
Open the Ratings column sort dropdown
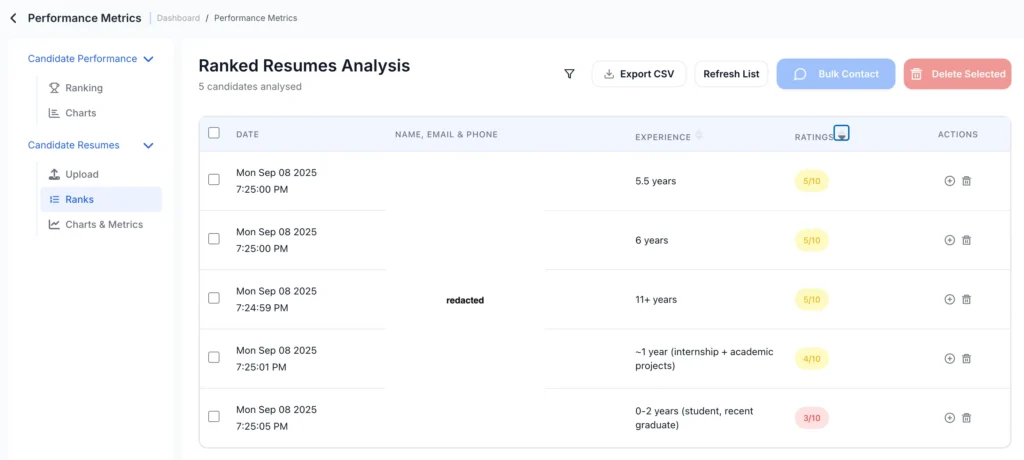(x=841, y=134)
